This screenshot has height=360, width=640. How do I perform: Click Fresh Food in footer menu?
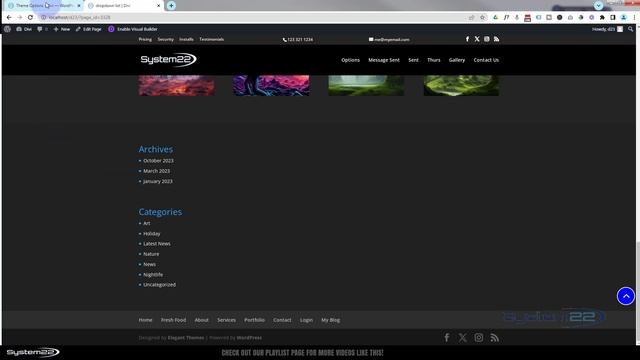(173, 320)
